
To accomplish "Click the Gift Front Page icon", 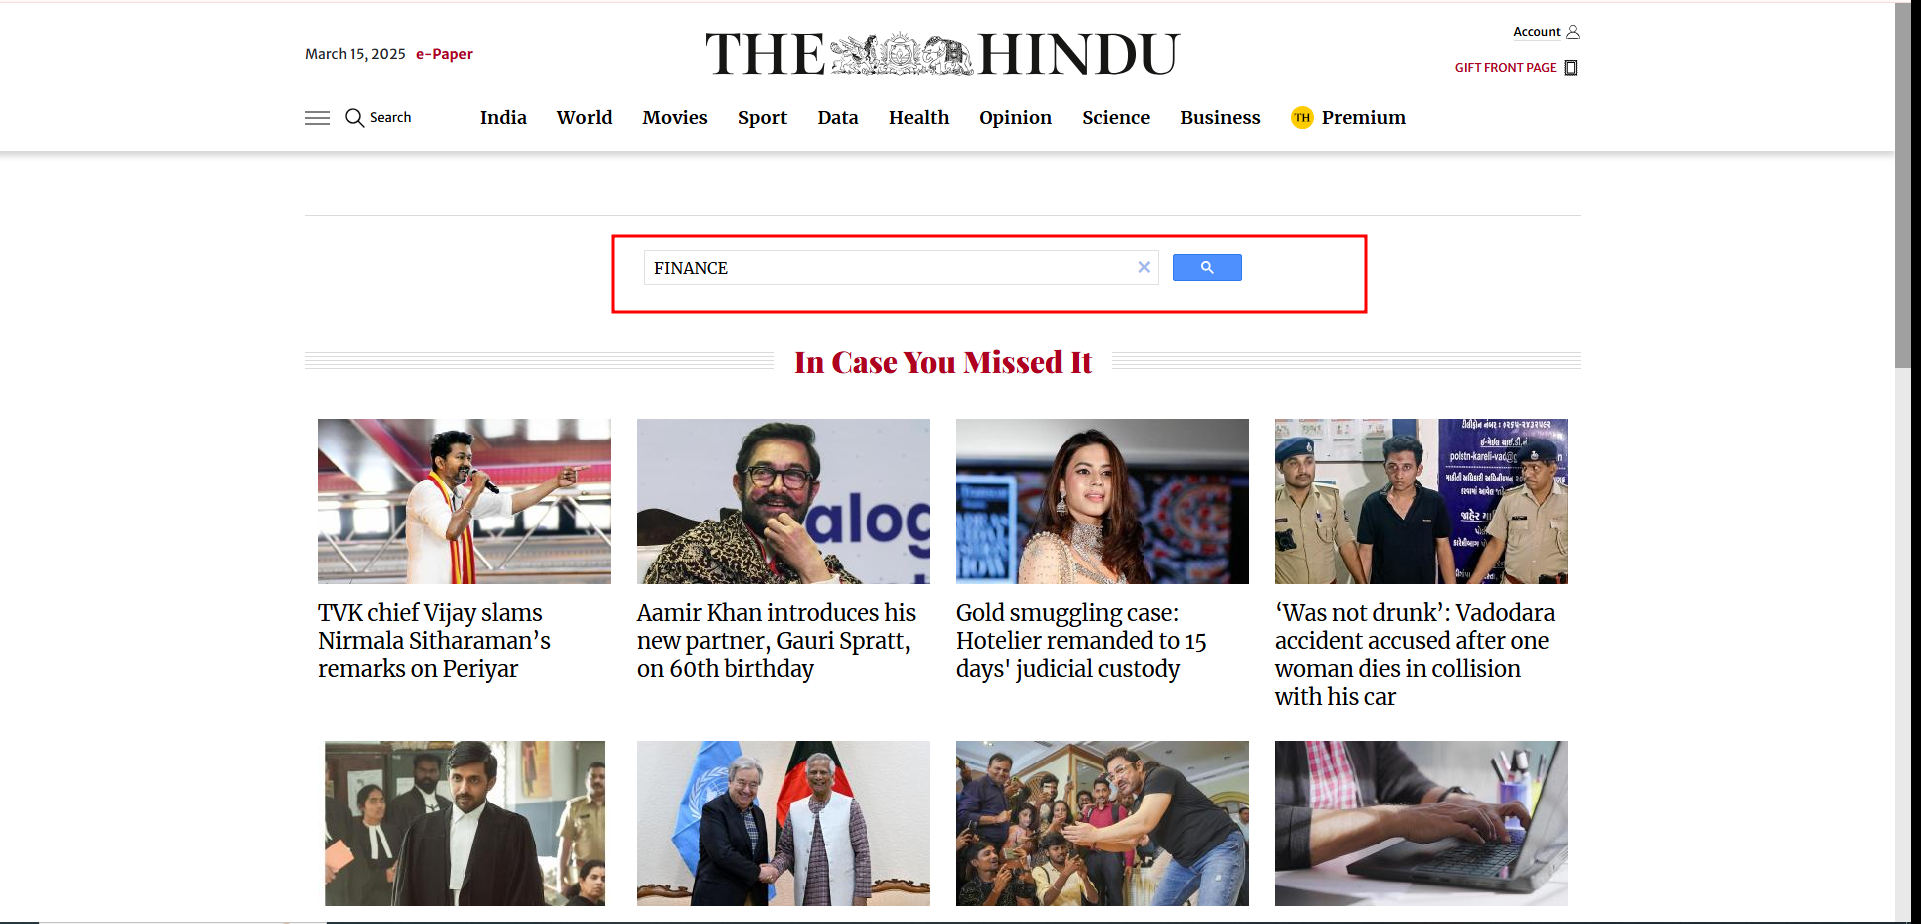I will tap(1571, 68).
